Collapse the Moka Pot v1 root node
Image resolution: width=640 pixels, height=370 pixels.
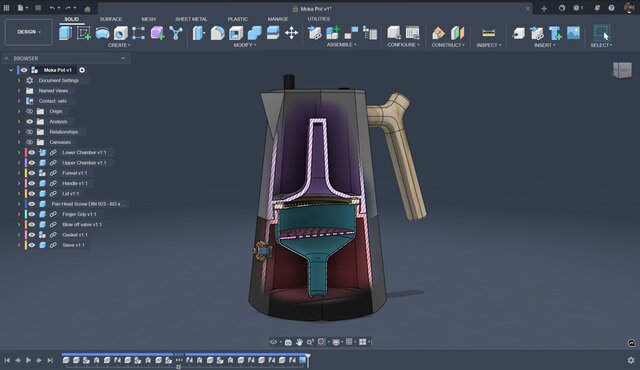point(11,70)
